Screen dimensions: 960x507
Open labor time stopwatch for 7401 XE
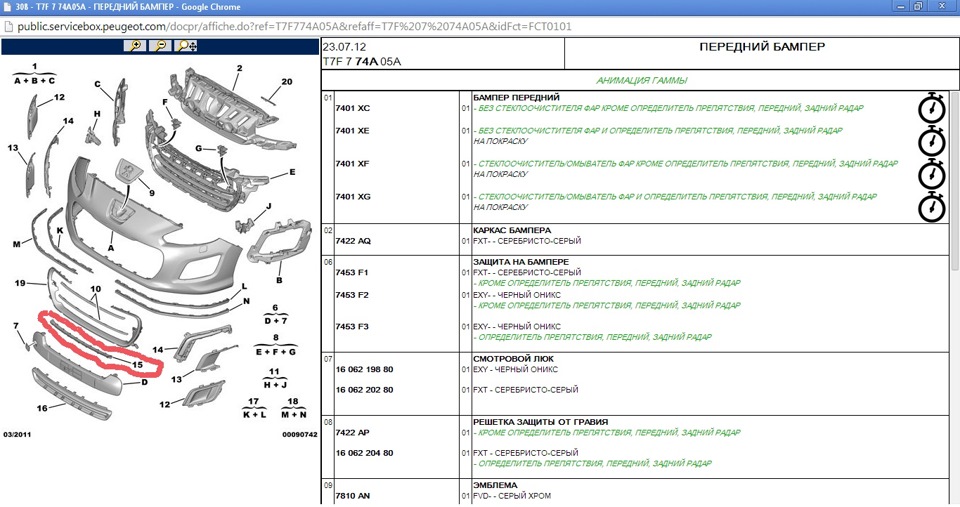(x=932, y=142)
